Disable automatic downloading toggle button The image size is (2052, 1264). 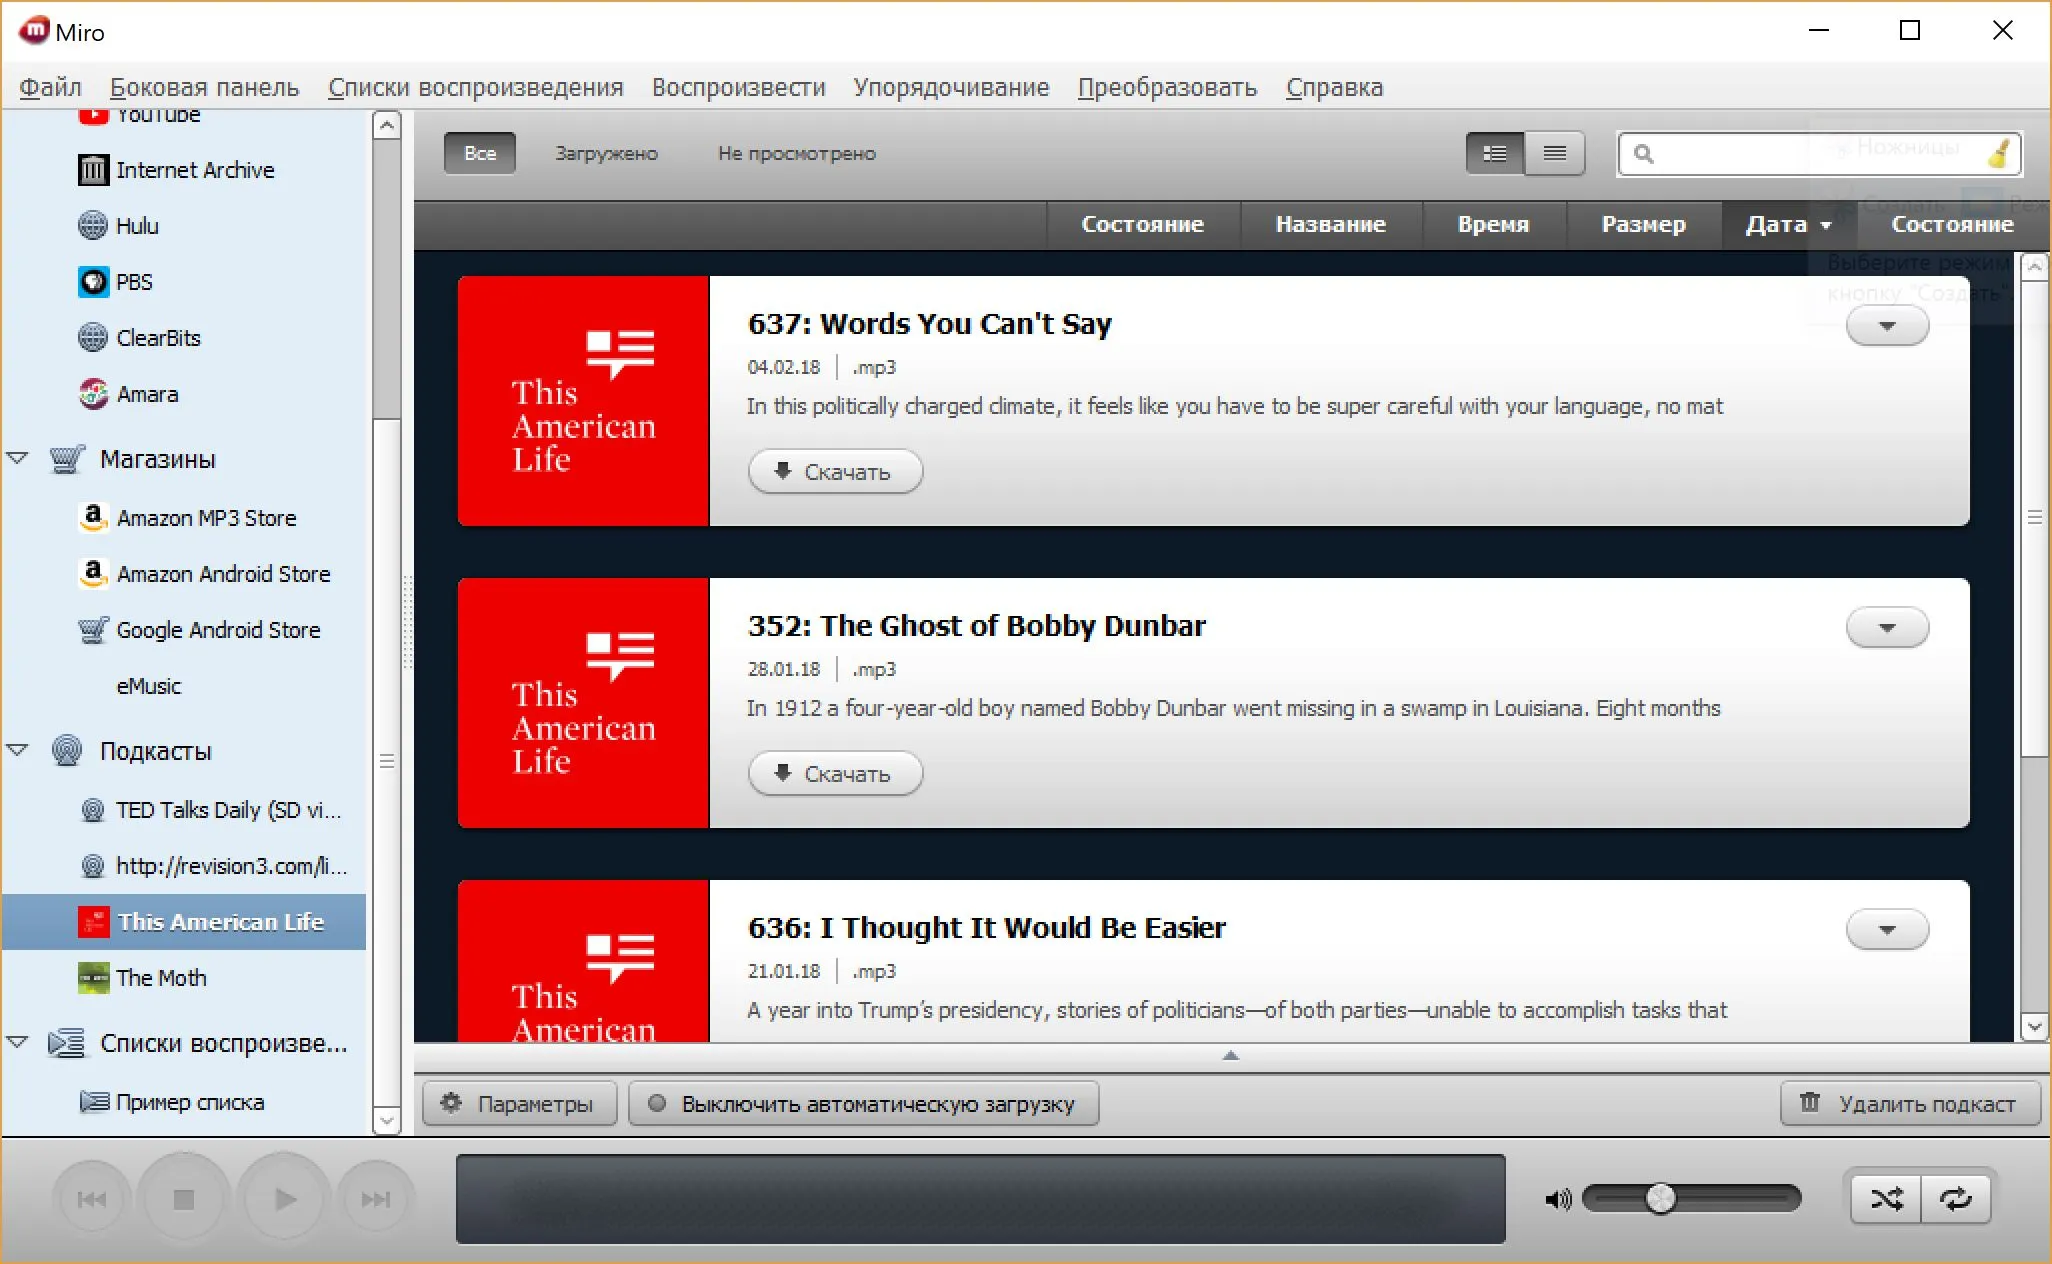(x=864, y=1104)
